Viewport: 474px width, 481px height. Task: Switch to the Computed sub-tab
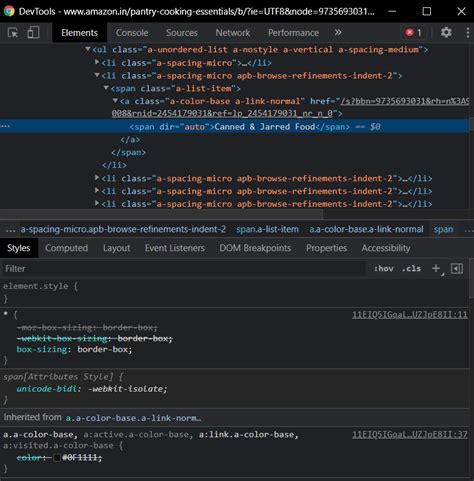pos(66,248)
